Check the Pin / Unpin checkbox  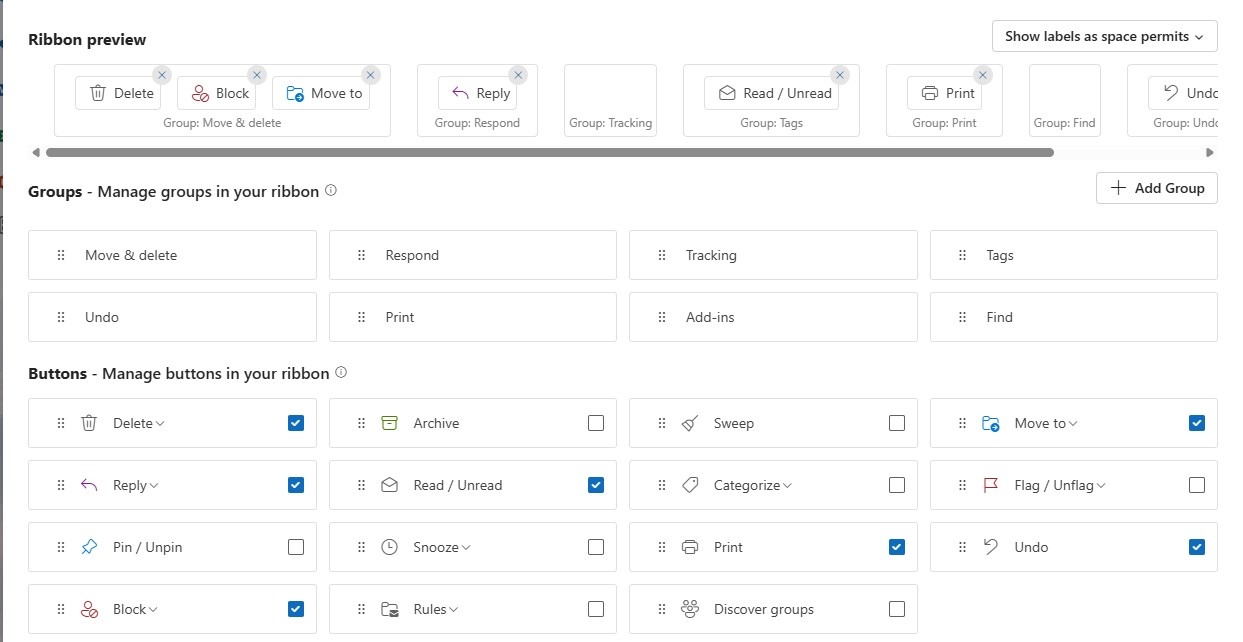point(296,547)
